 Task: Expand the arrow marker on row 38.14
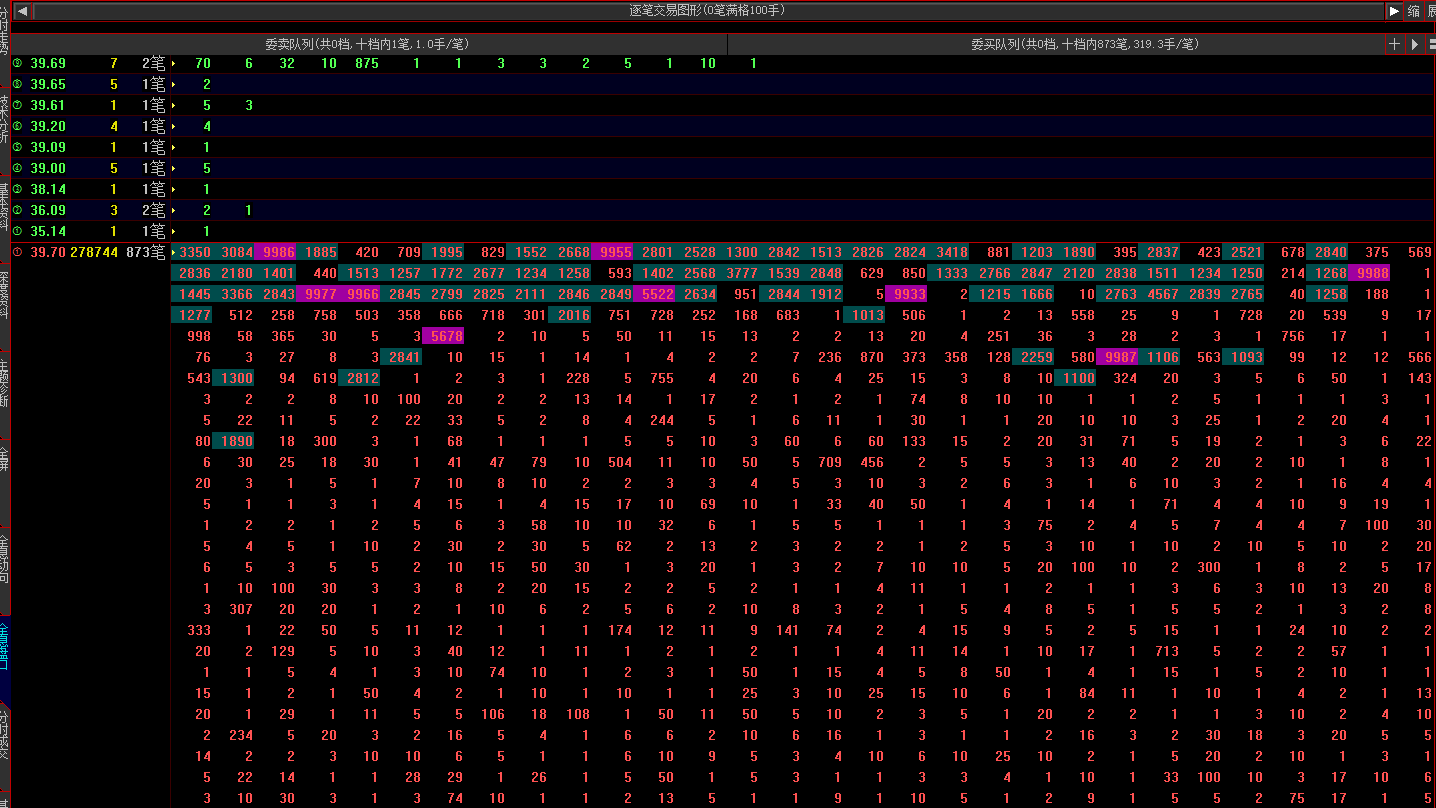point(174,189)
